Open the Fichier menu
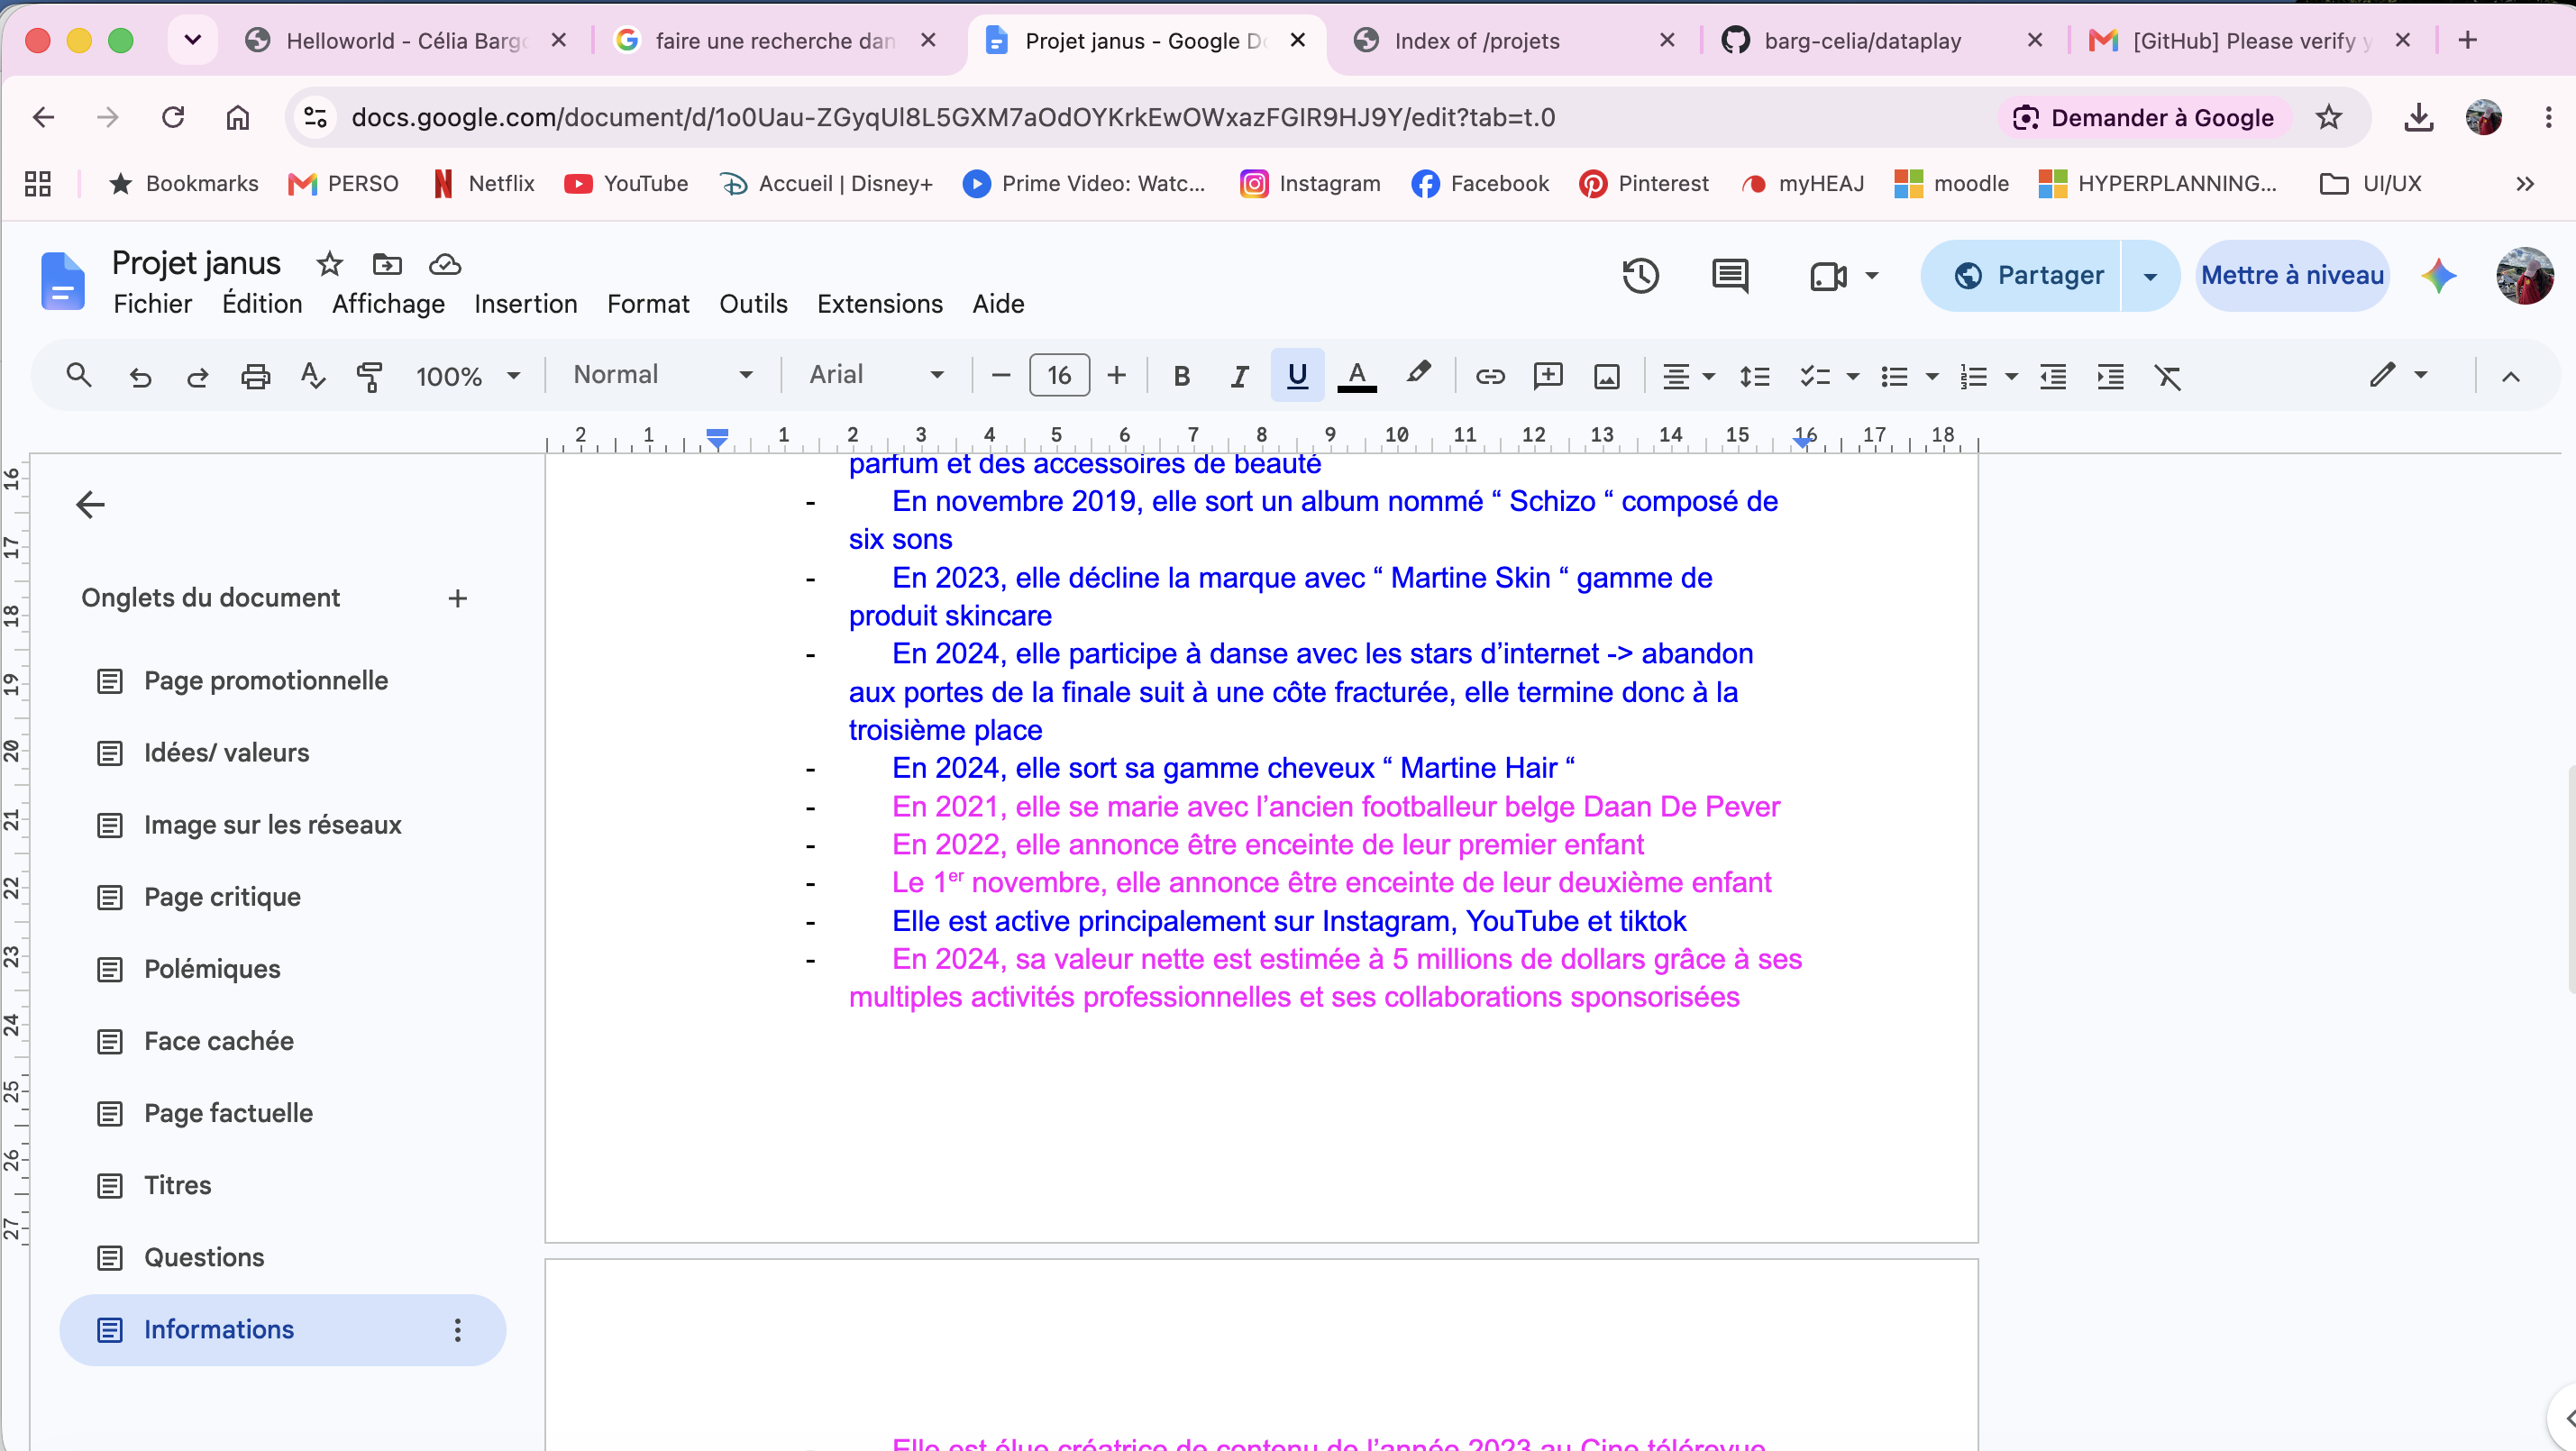Image resolution: width=2576 pixels, height=1451 pixels. (x=152, y=304)
